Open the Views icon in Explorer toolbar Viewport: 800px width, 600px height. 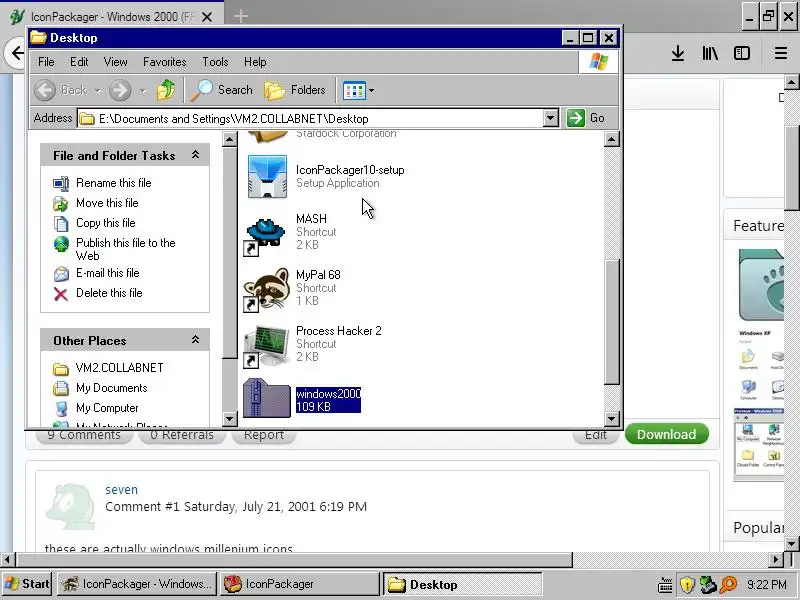pos(354,91)
